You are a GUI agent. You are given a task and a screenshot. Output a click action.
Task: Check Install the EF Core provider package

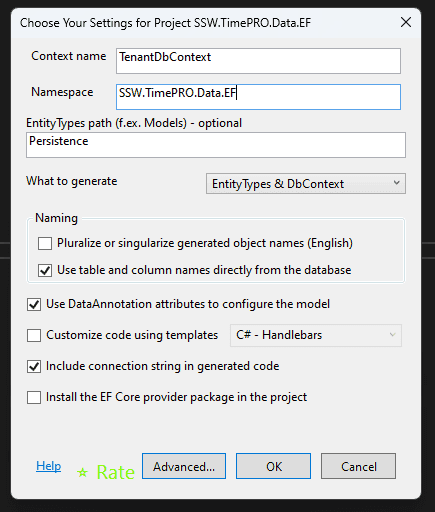[34, 397]
